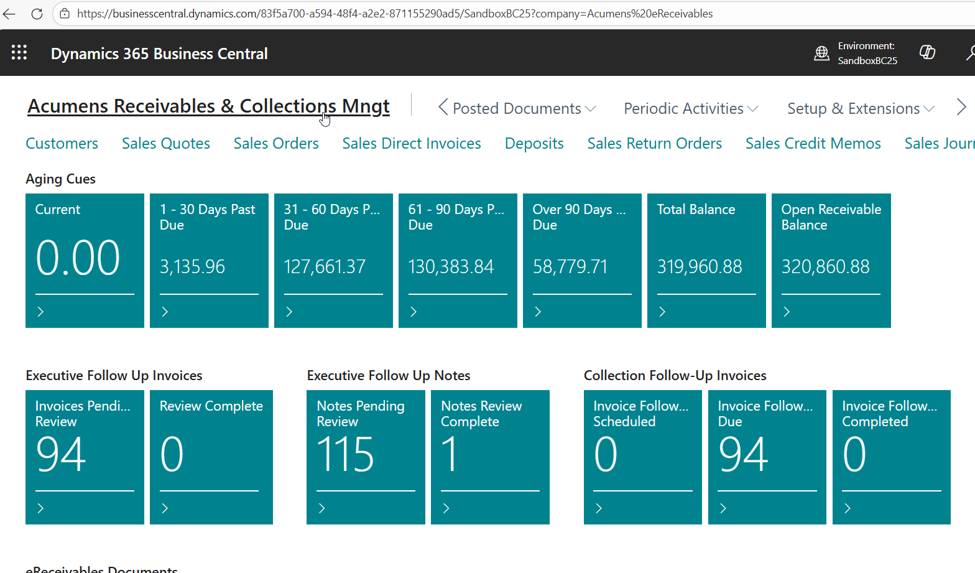Click arrow on Review Complete tile
Image resolution: width=975 pixels, height=573 pixels.
(165, 508)
